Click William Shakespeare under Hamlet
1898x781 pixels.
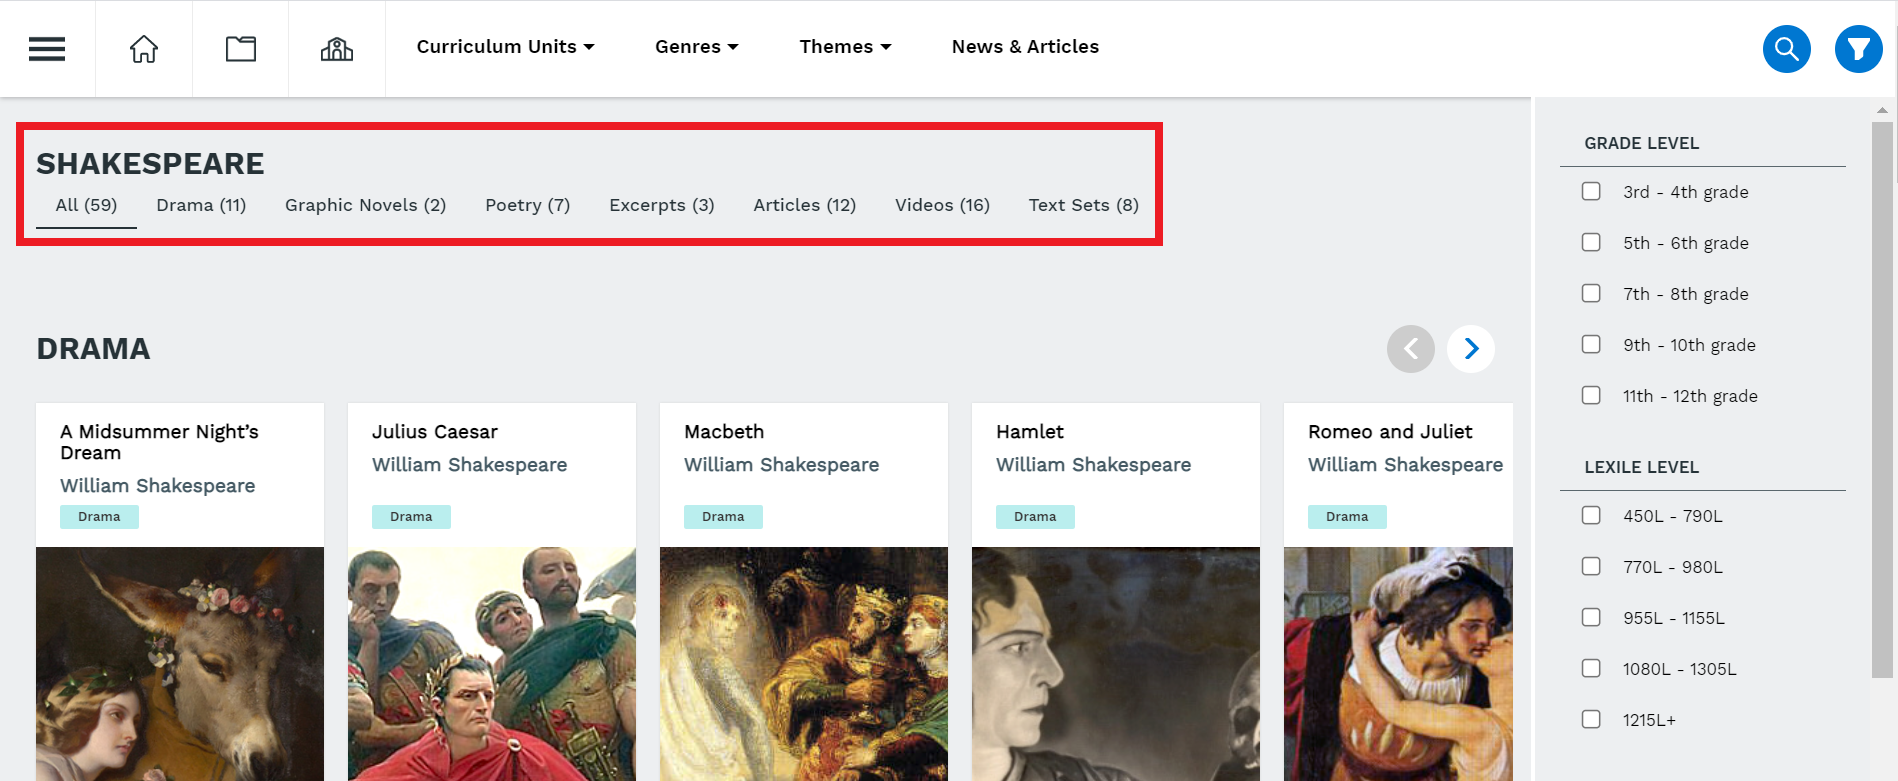[x=1094, y=465]
